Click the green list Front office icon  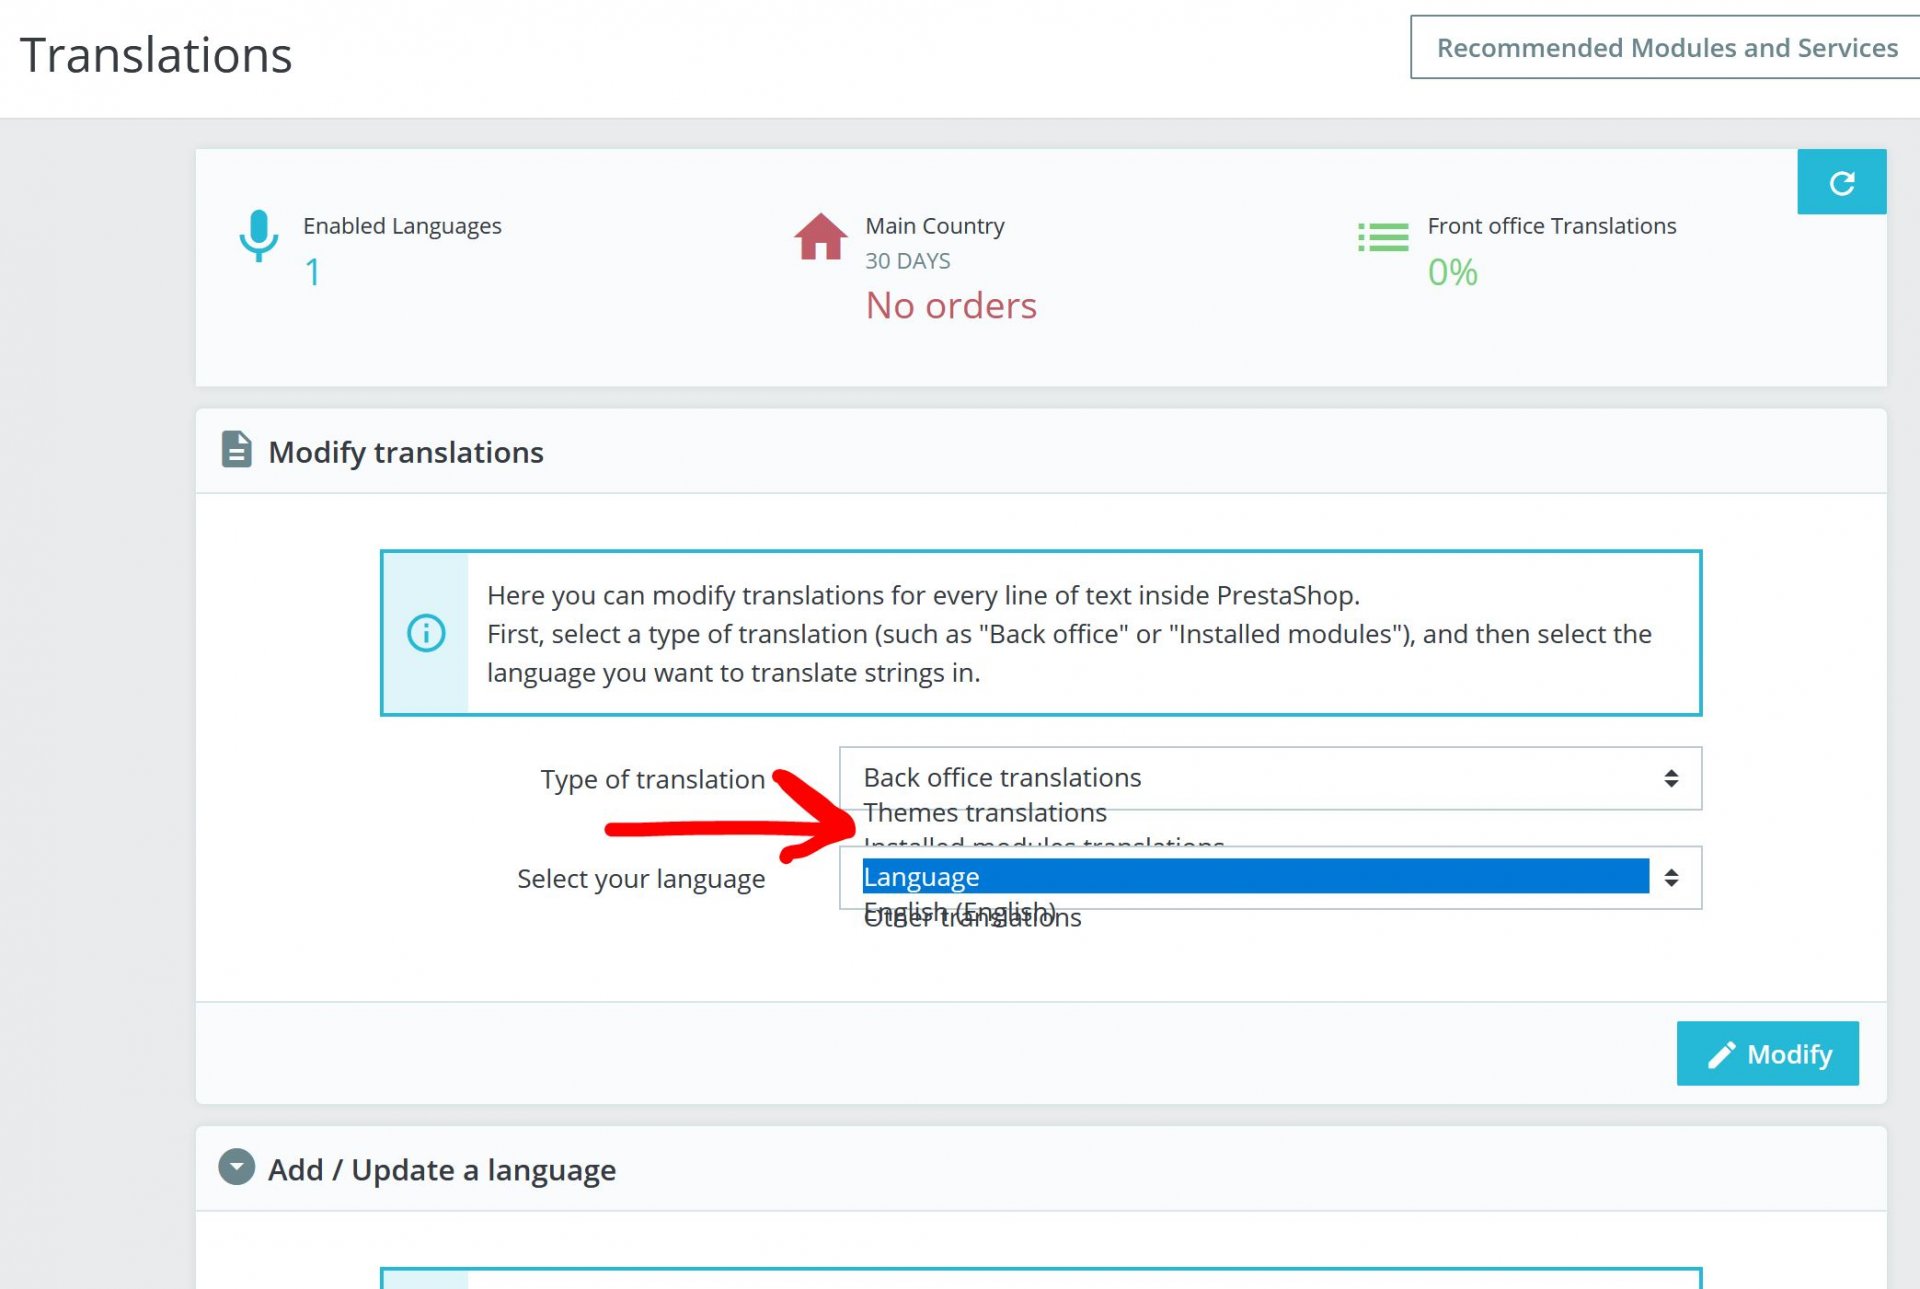coord(1383,238)
